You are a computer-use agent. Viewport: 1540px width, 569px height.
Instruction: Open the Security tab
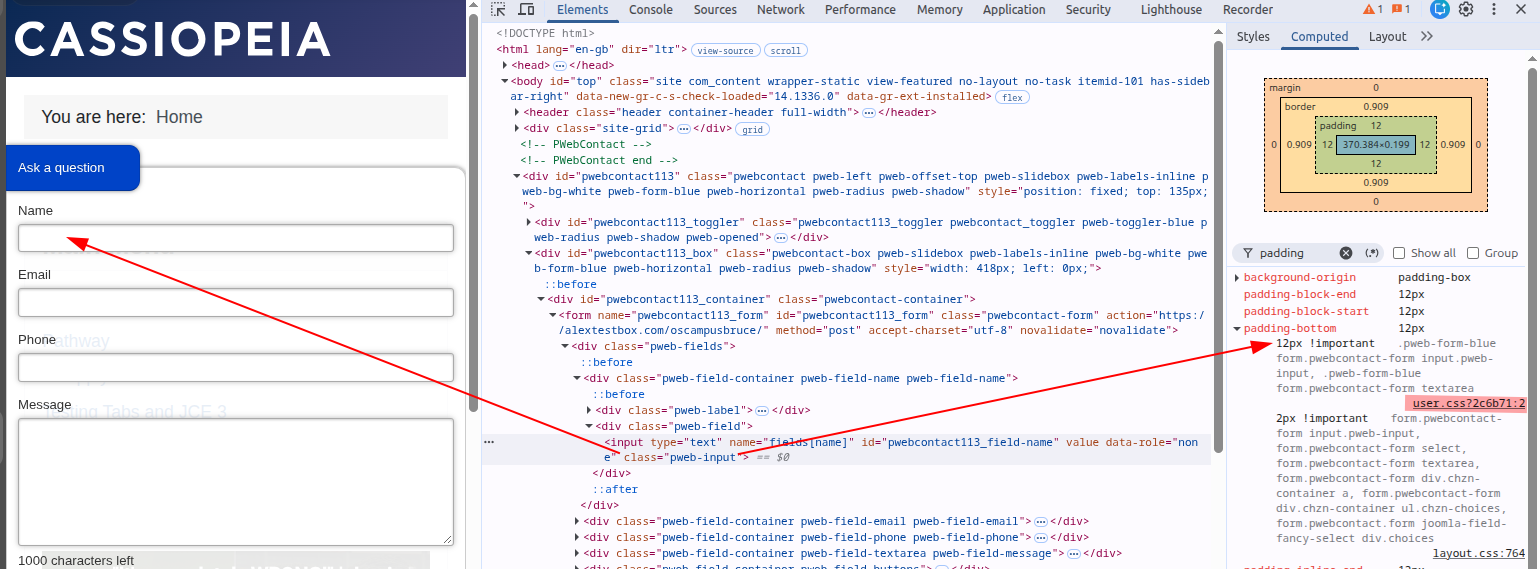click(1088, 10)
